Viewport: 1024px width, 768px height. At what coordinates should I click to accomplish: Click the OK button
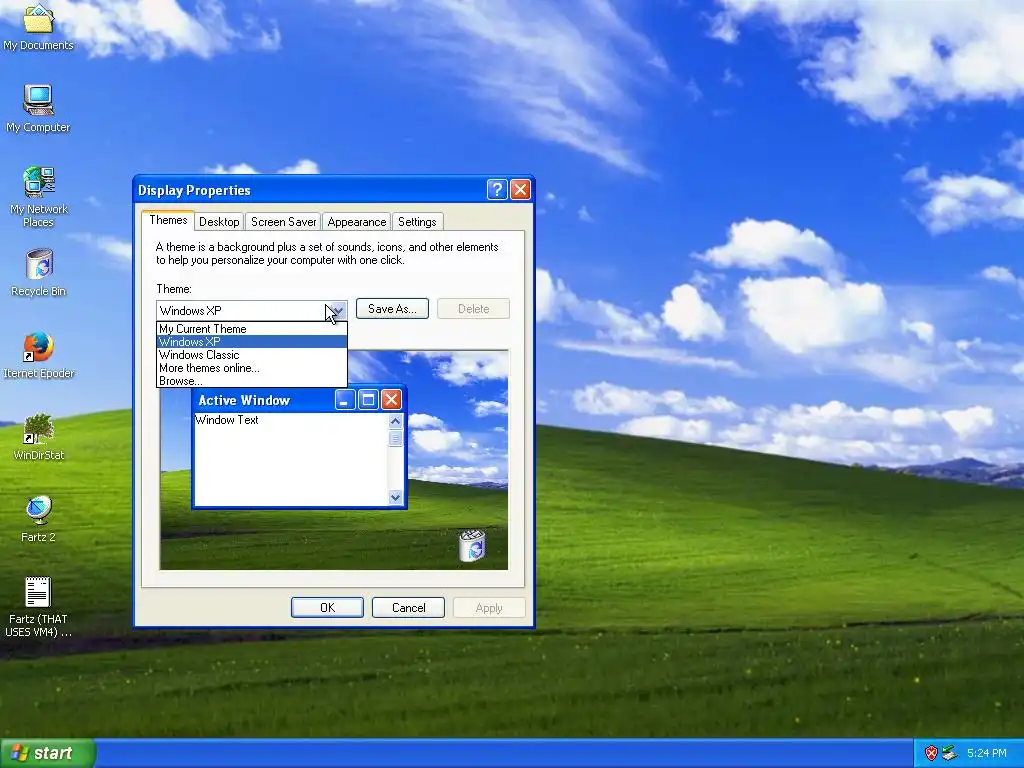pos(327,607)
